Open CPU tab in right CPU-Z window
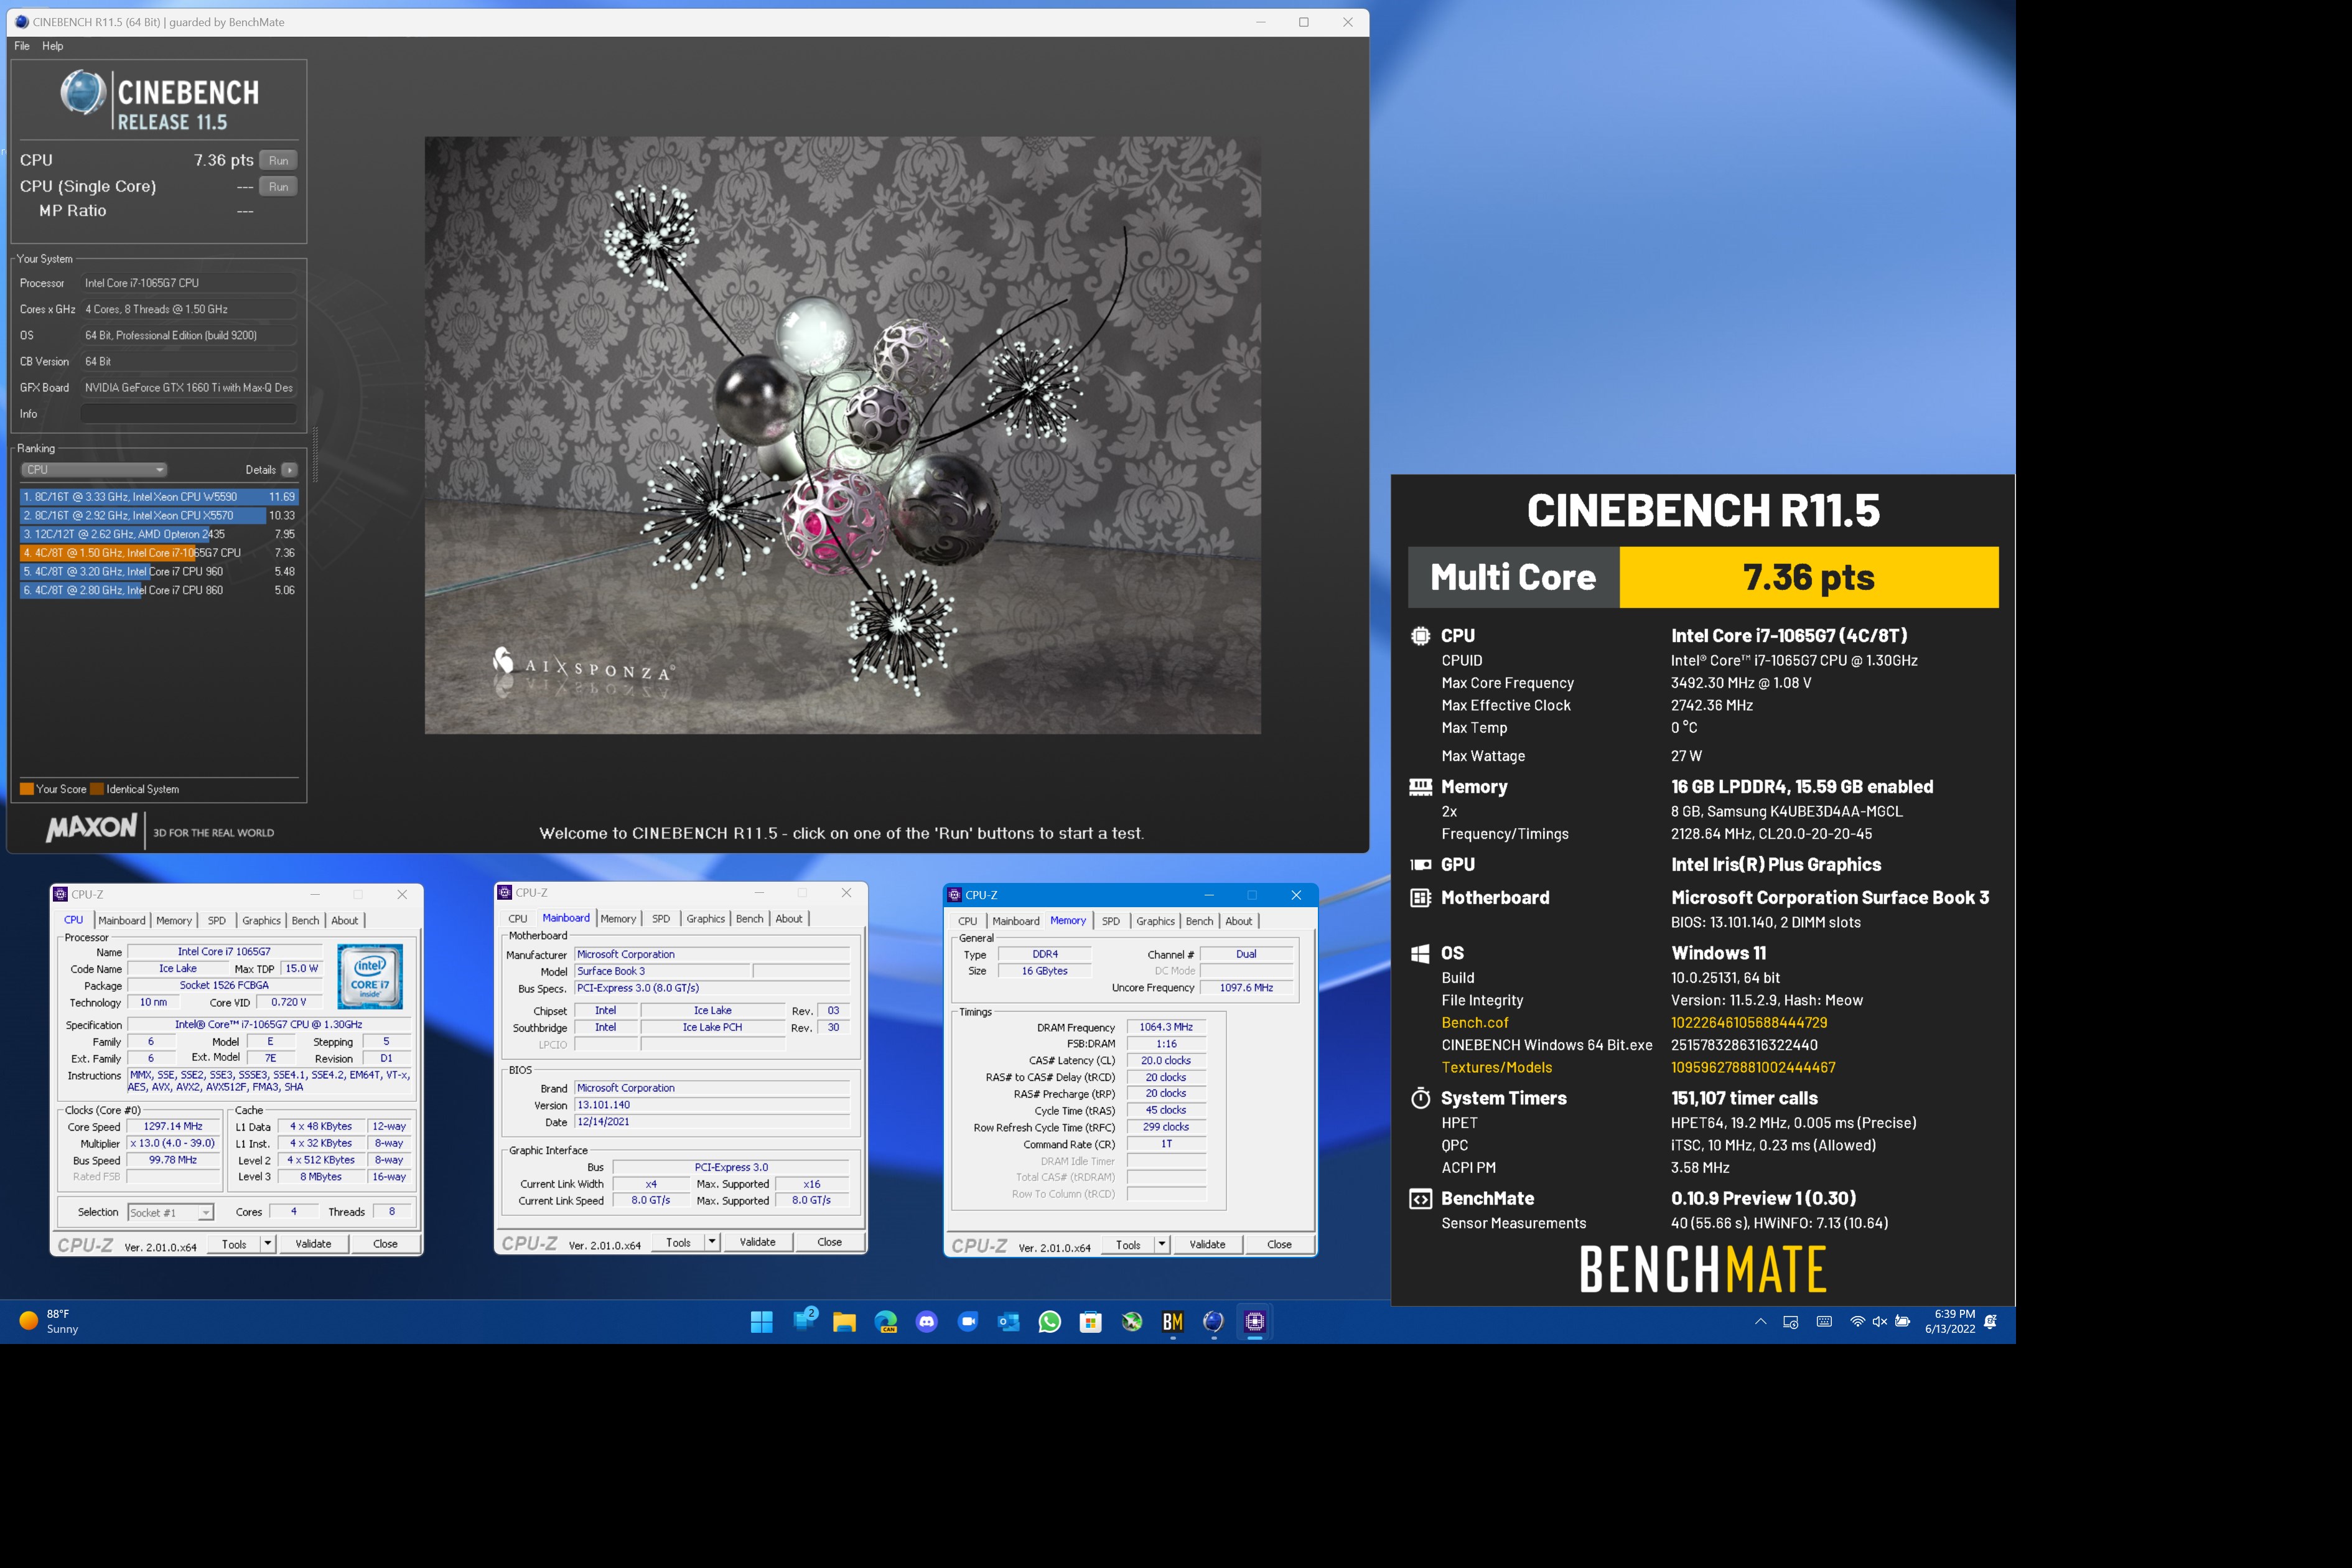The image size is (2352, 1568). (x=967, y=921)
